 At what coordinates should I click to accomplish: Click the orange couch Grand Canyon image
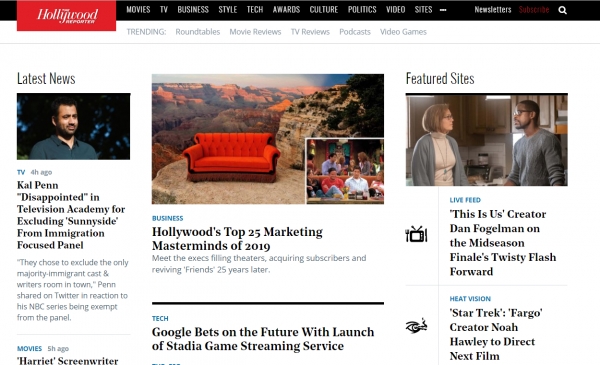(x=268, y=139)
